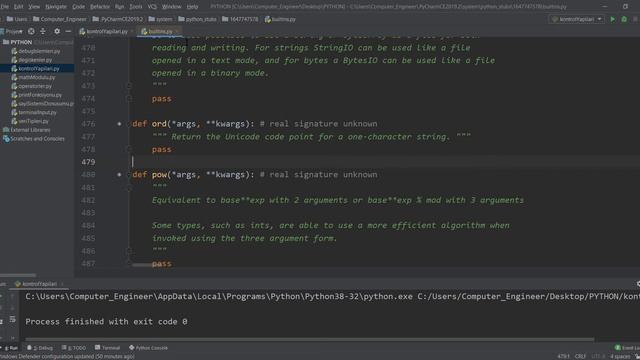Screen dimensions: 640x360
Task: Click the Computer_Engineer breadcrumb folder
Action: tap(60, 19)
